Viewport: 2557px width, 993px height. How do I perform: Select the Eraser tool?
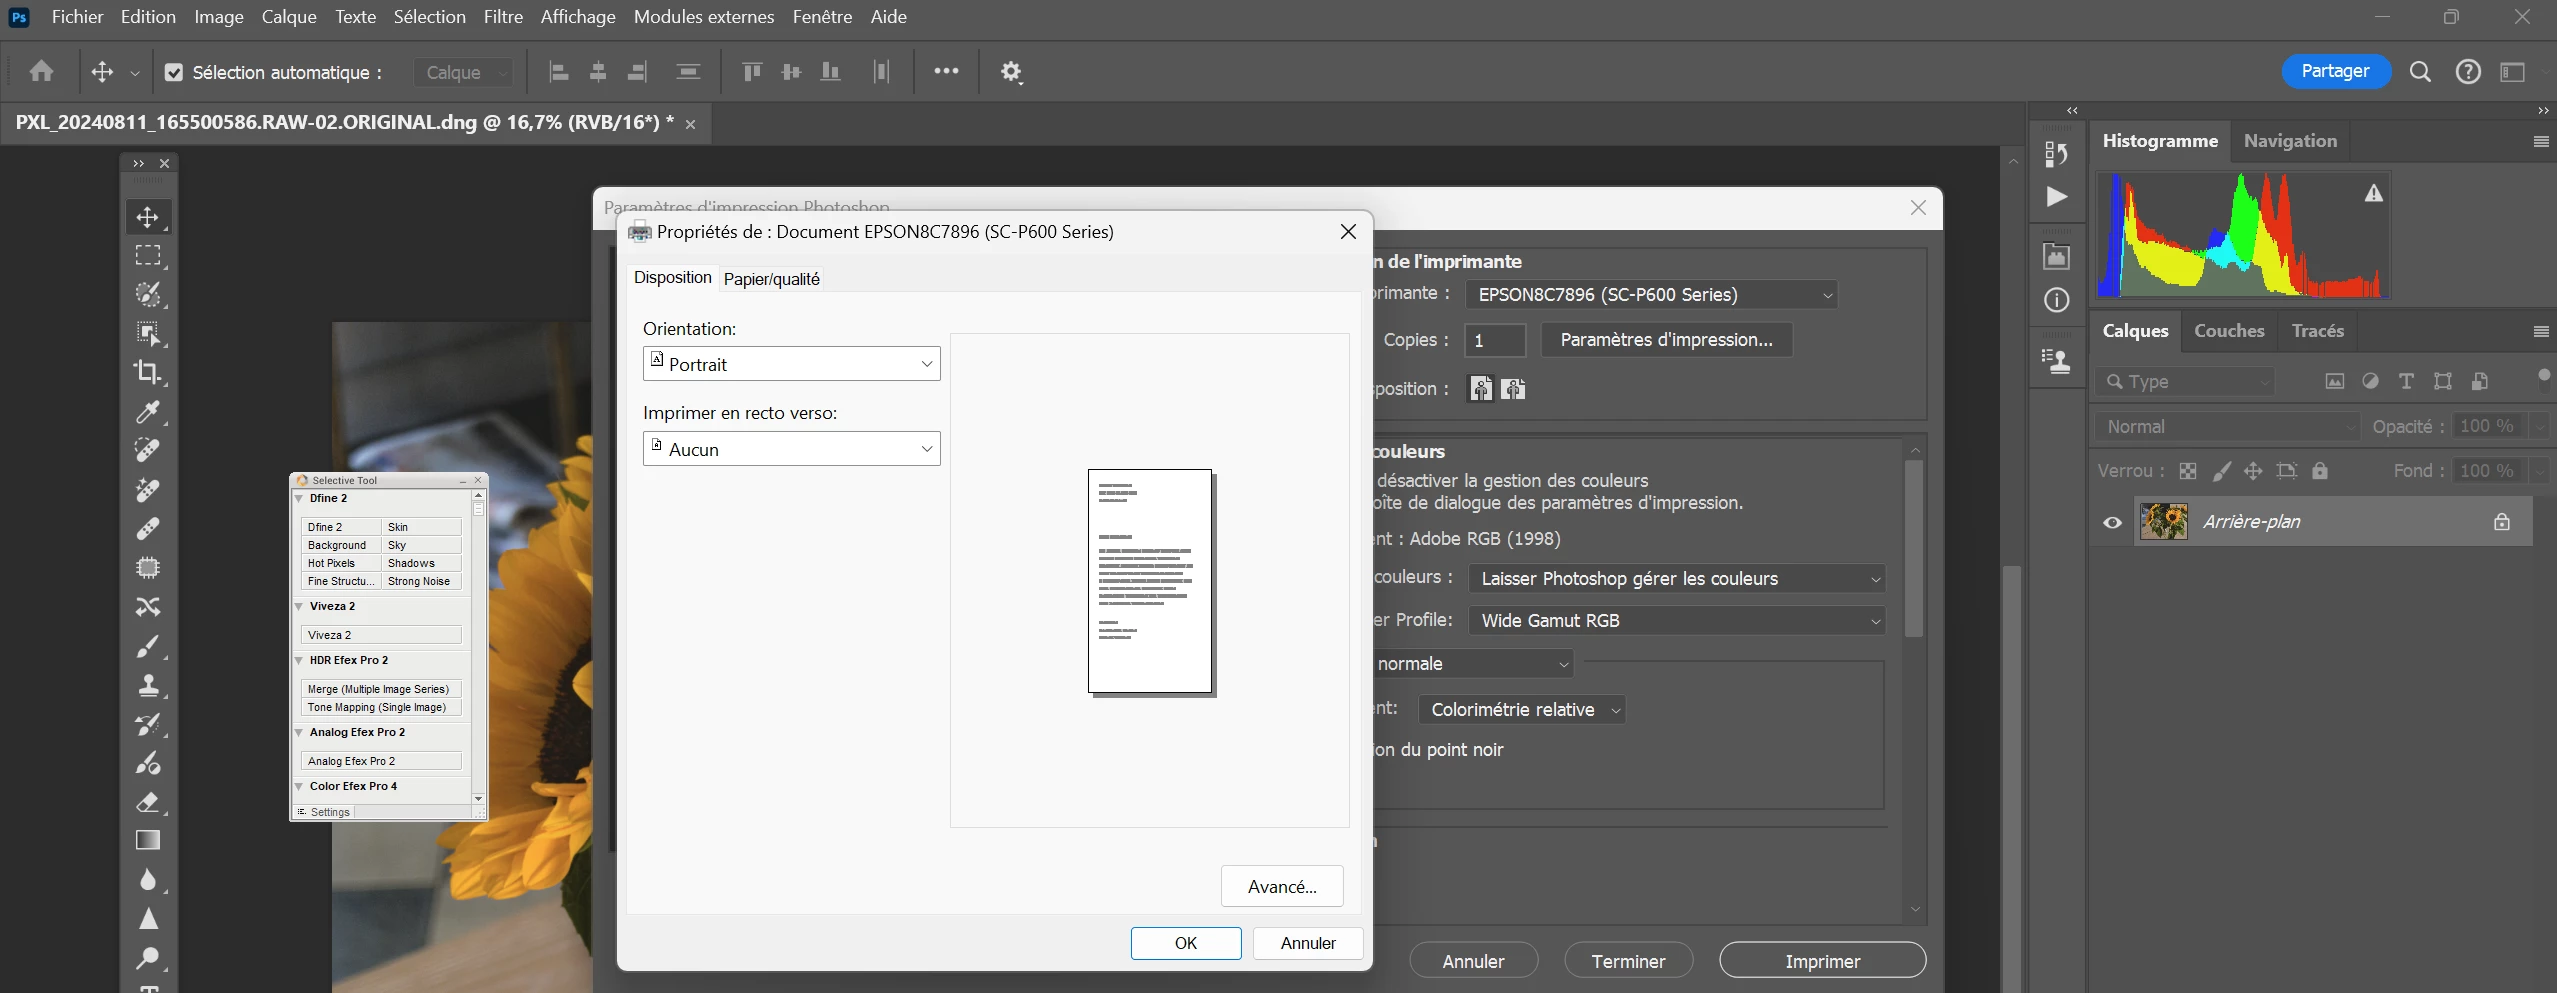tap(148, 802)
